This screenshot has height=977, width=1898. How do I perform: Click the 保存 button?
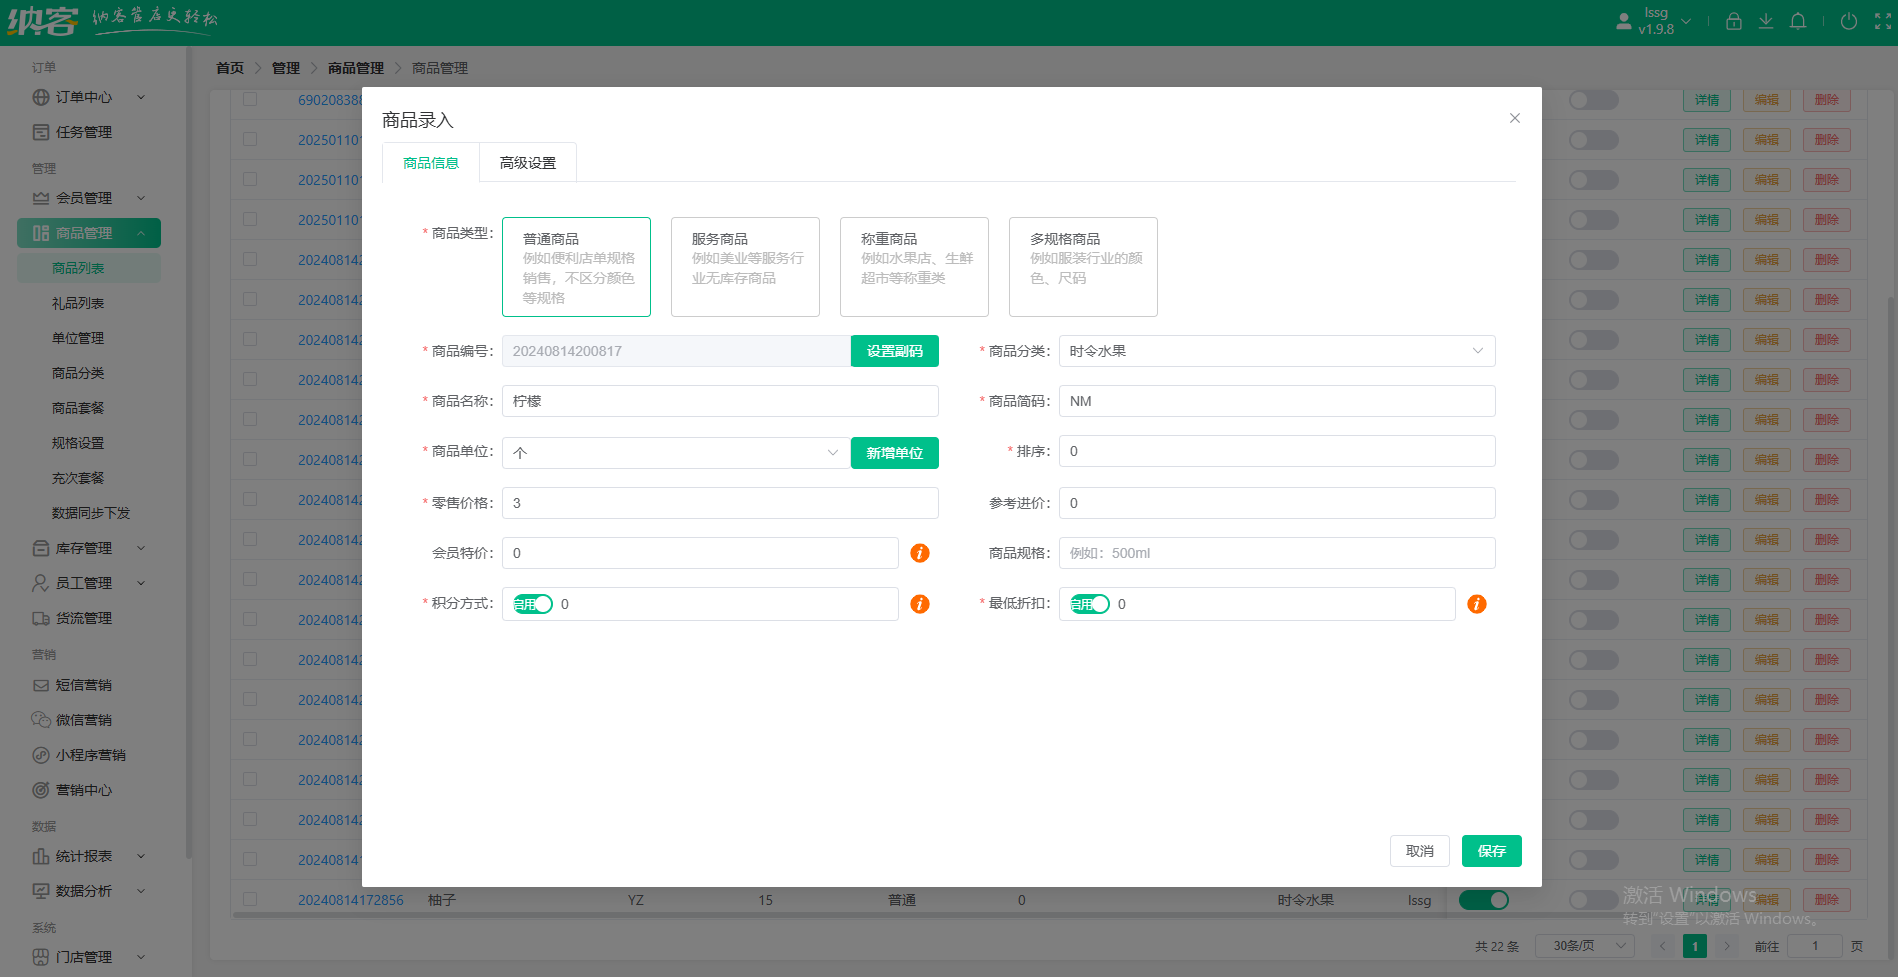click(x=1491, y=851)
